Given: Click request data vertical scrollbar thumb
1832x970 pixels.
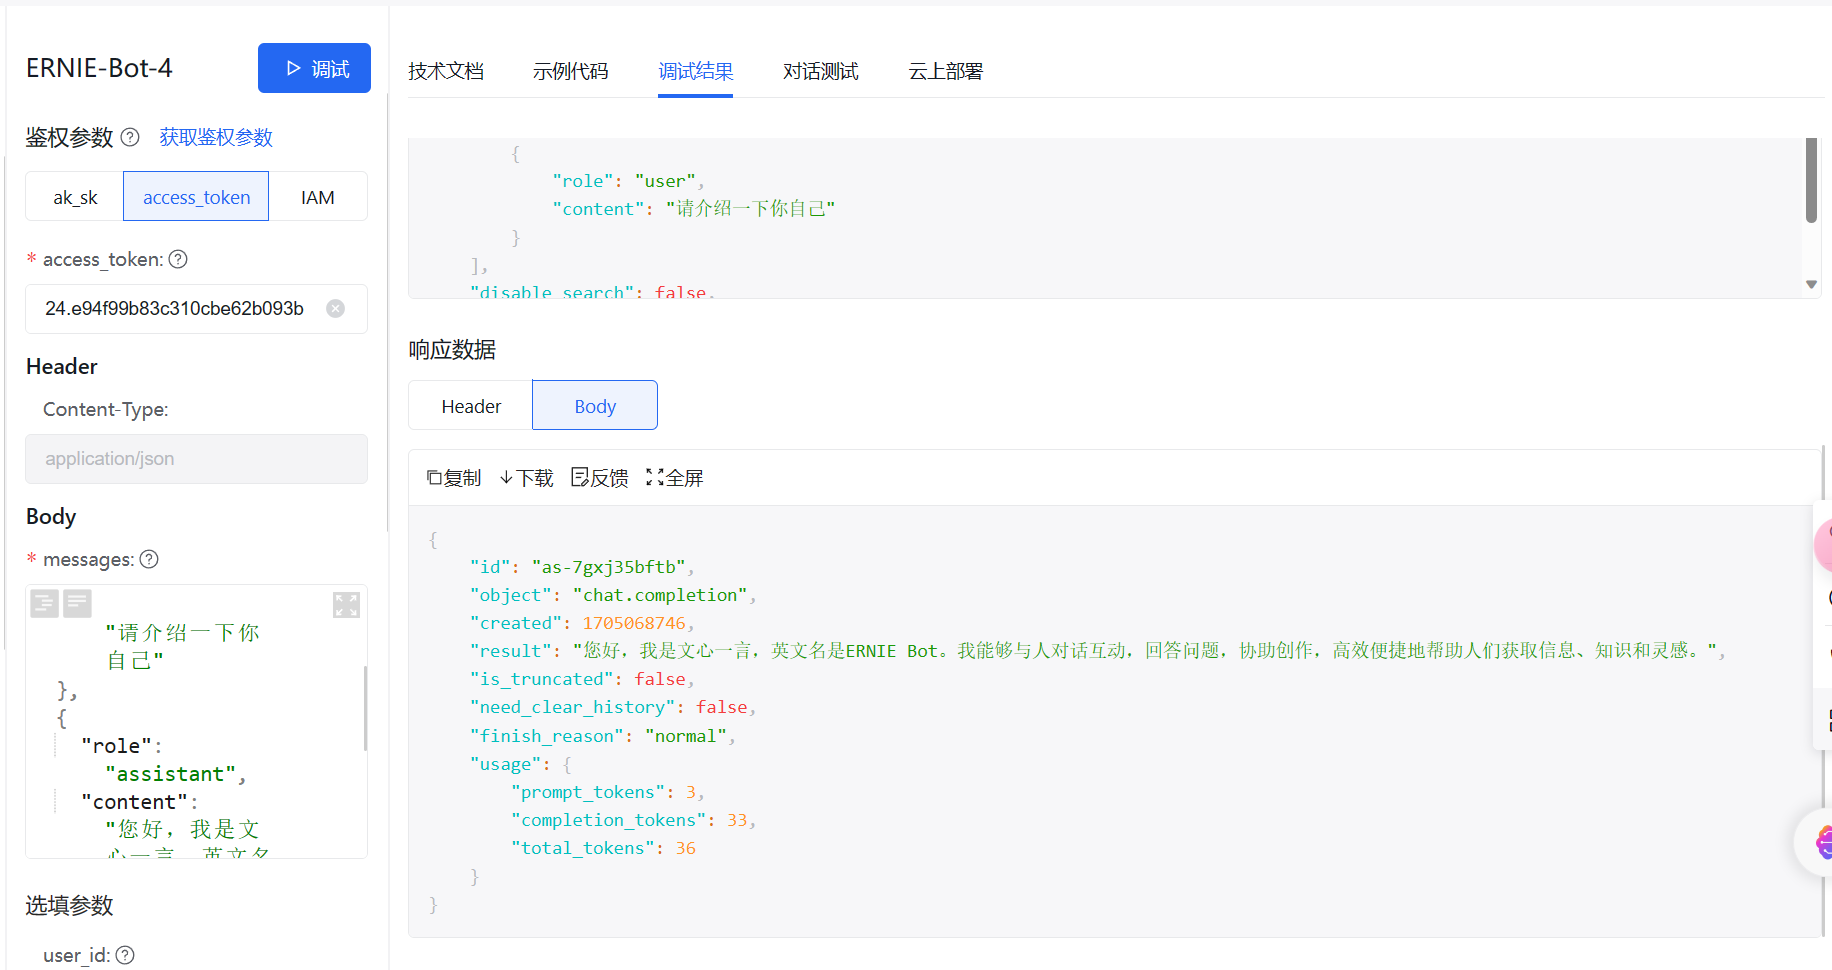Looking at the screenshot, I should pos(1811,180).
